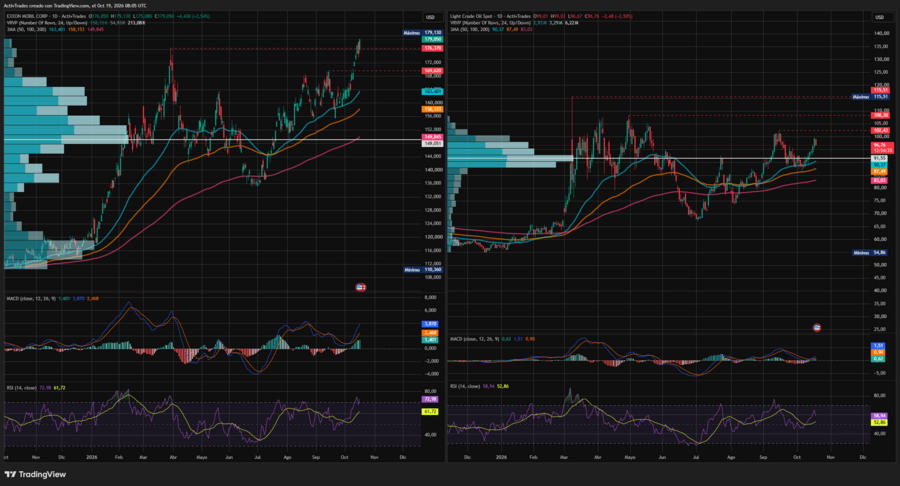900x486 pixels.
Task: Click the Mínimo 54,86 price label
Action: (x=870, y=252)
